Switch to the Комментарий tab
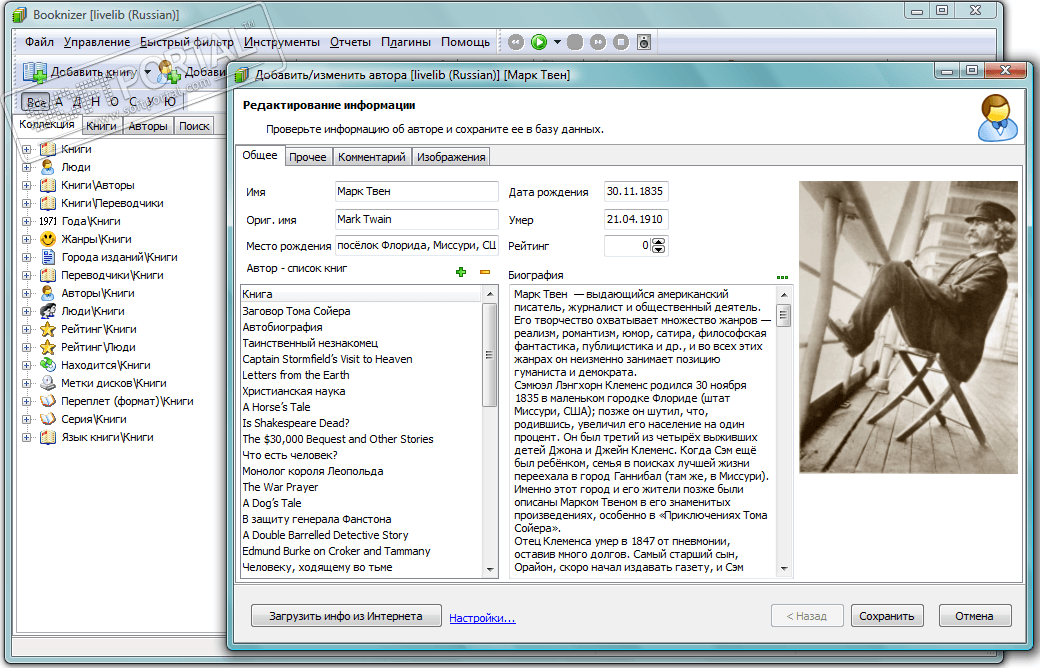This screenshot has width=1040, height=668. (371, 157)
